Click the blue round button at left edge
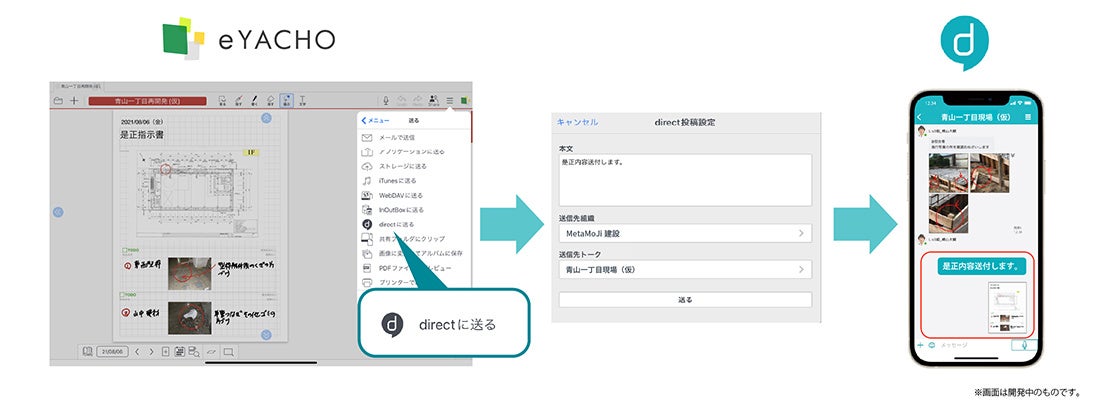 pyautogui.click(x=58, y=211)
